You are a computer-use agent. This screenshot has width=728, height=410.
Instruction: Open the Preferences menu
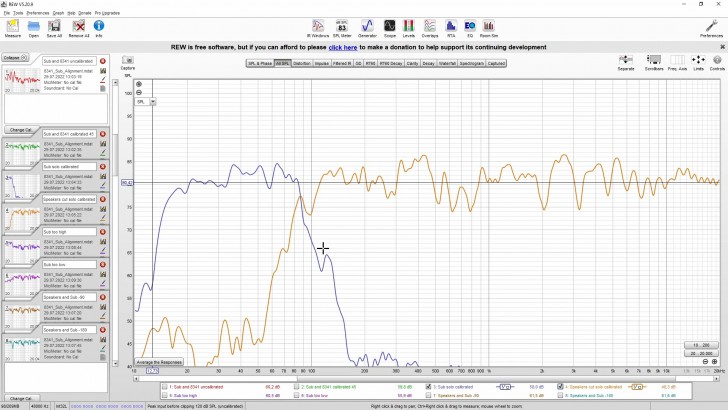click(38, 13)
